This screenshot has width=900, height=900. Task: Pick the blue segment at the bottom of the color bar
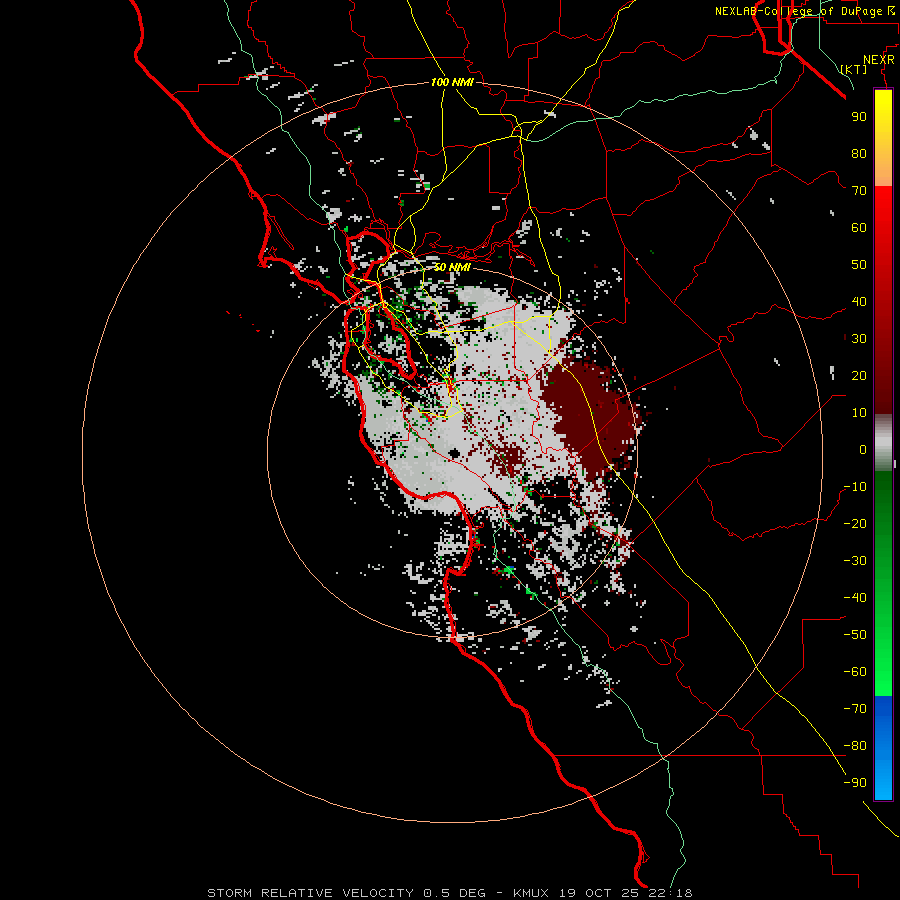click(883, 748)
